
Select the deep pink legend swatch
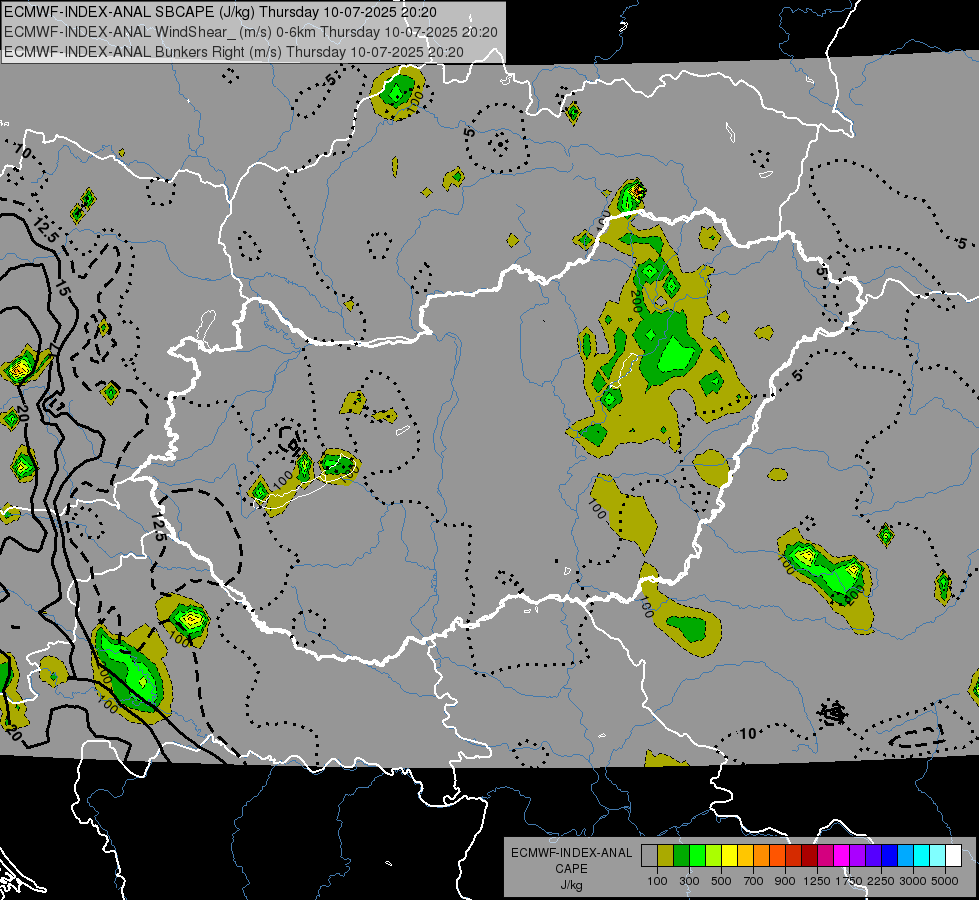pos(825,856)
